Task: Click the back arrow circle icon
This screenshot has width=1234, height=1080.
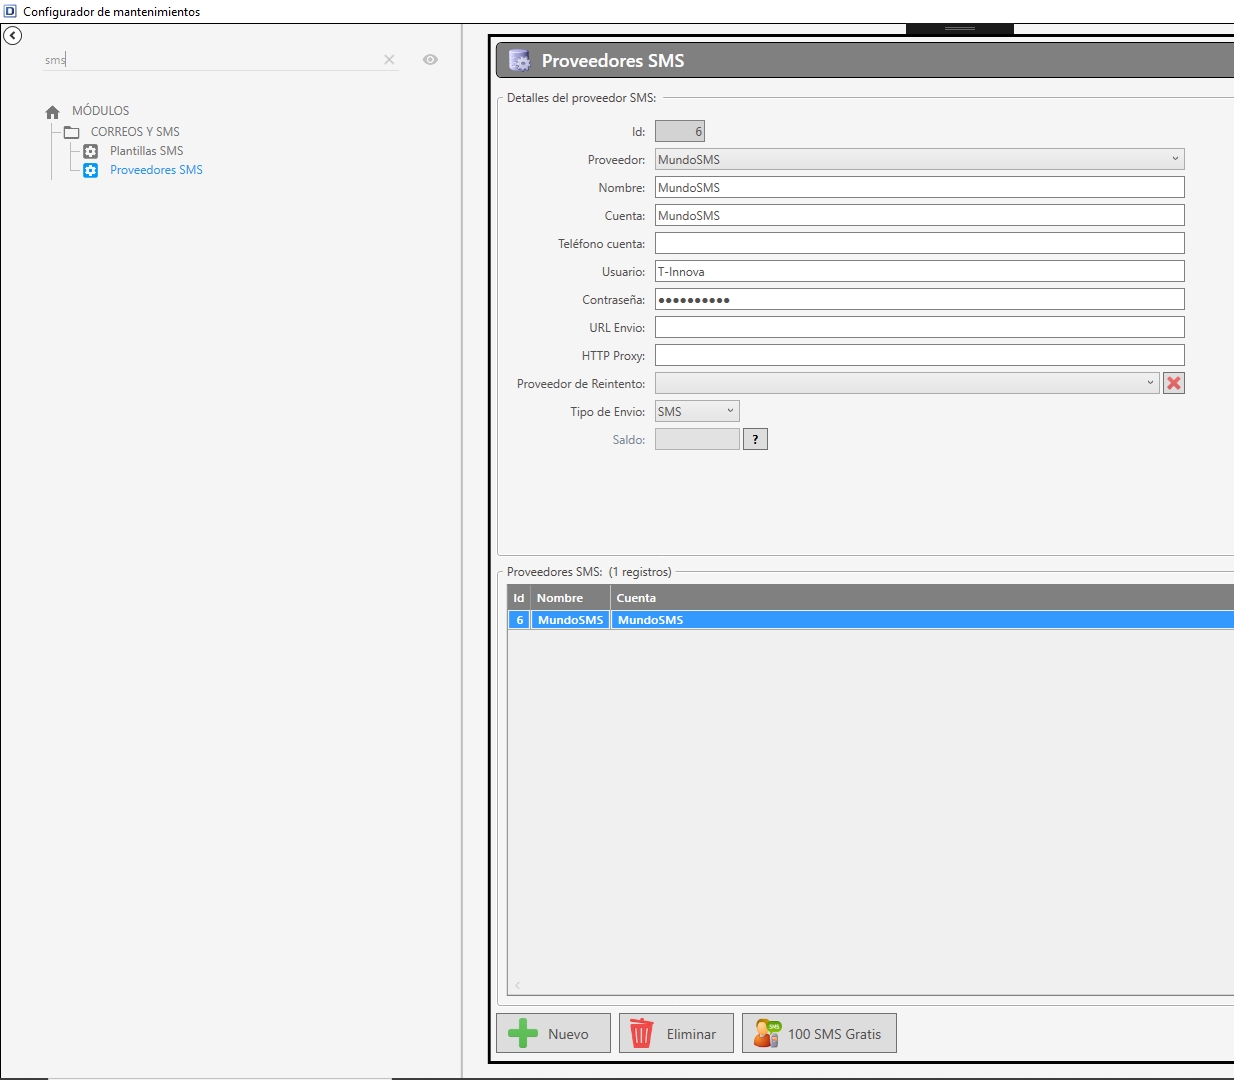Action: click(x=13, y=36)
